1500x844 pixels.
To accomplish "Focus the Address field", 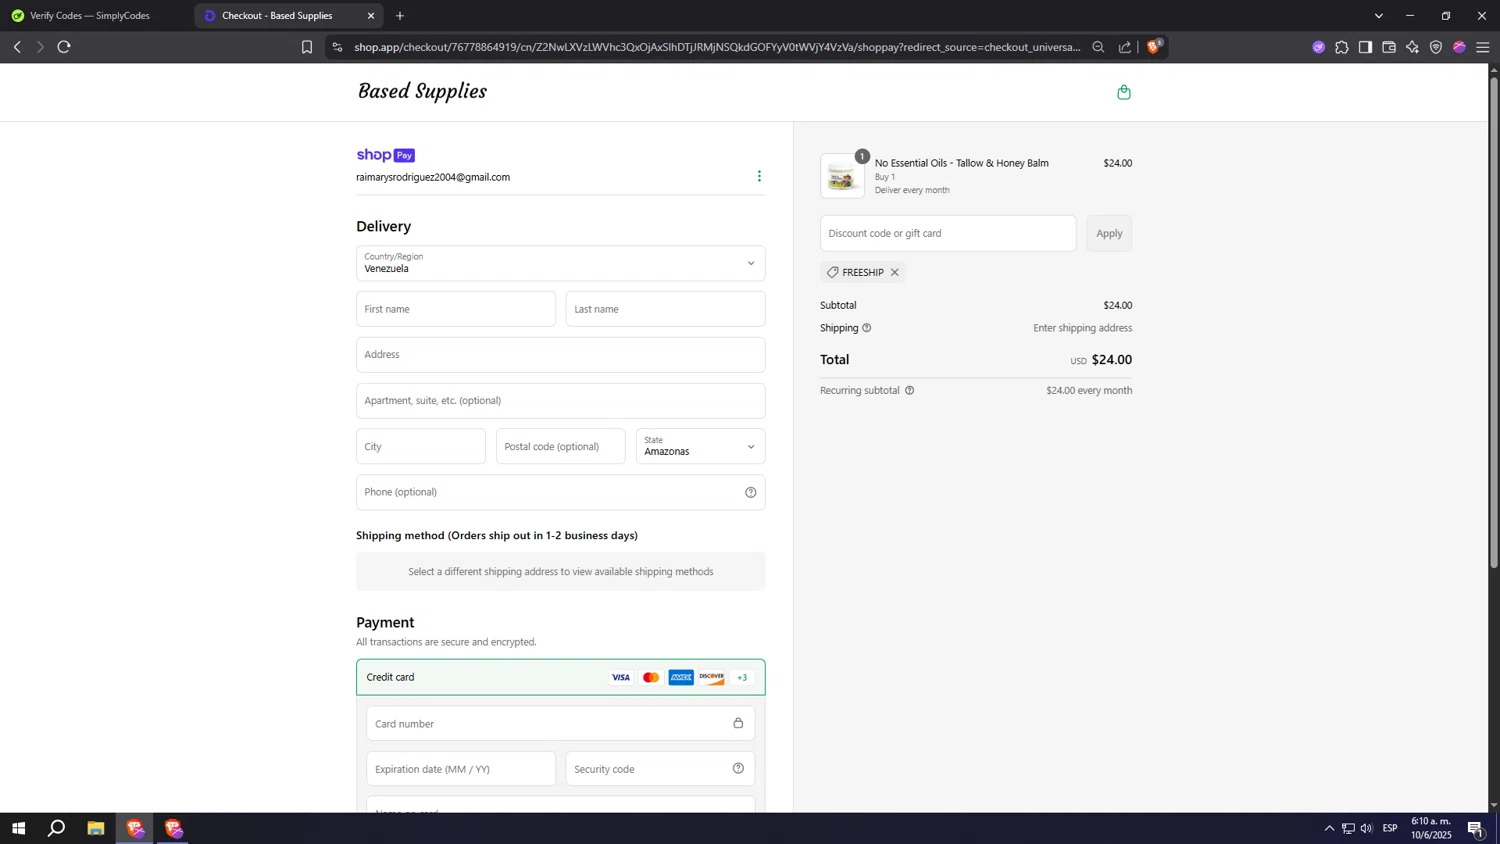I will [561, 355].
